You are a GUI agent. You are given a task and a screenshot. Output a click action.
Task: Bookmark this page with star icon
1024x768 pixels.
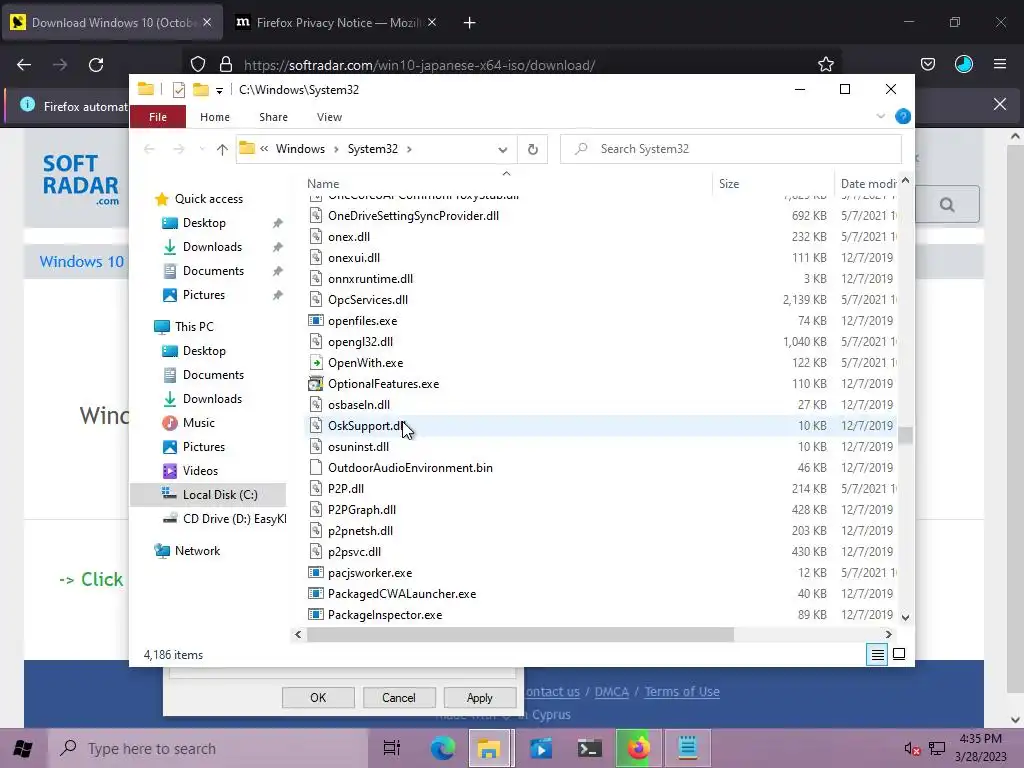(825, 64)
